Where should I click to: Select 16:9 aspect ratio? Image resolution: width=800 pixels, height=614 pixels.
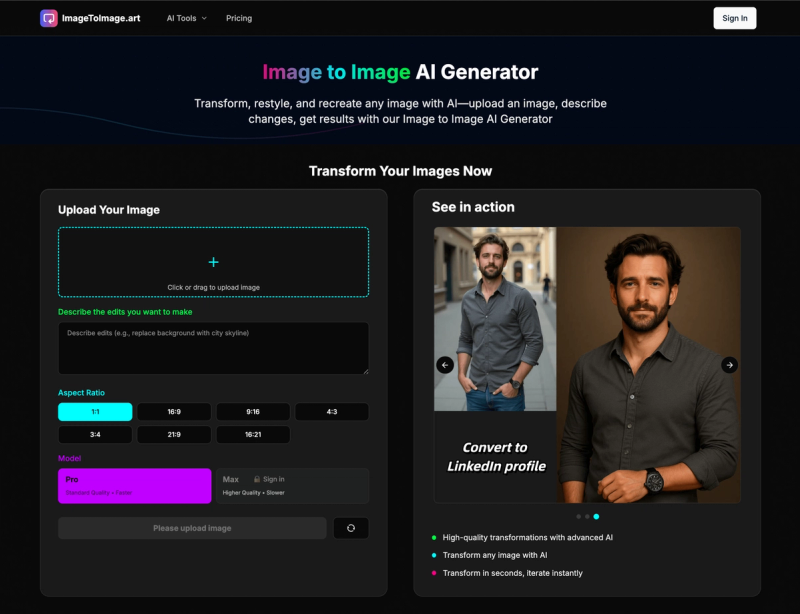tap(174, 411)
